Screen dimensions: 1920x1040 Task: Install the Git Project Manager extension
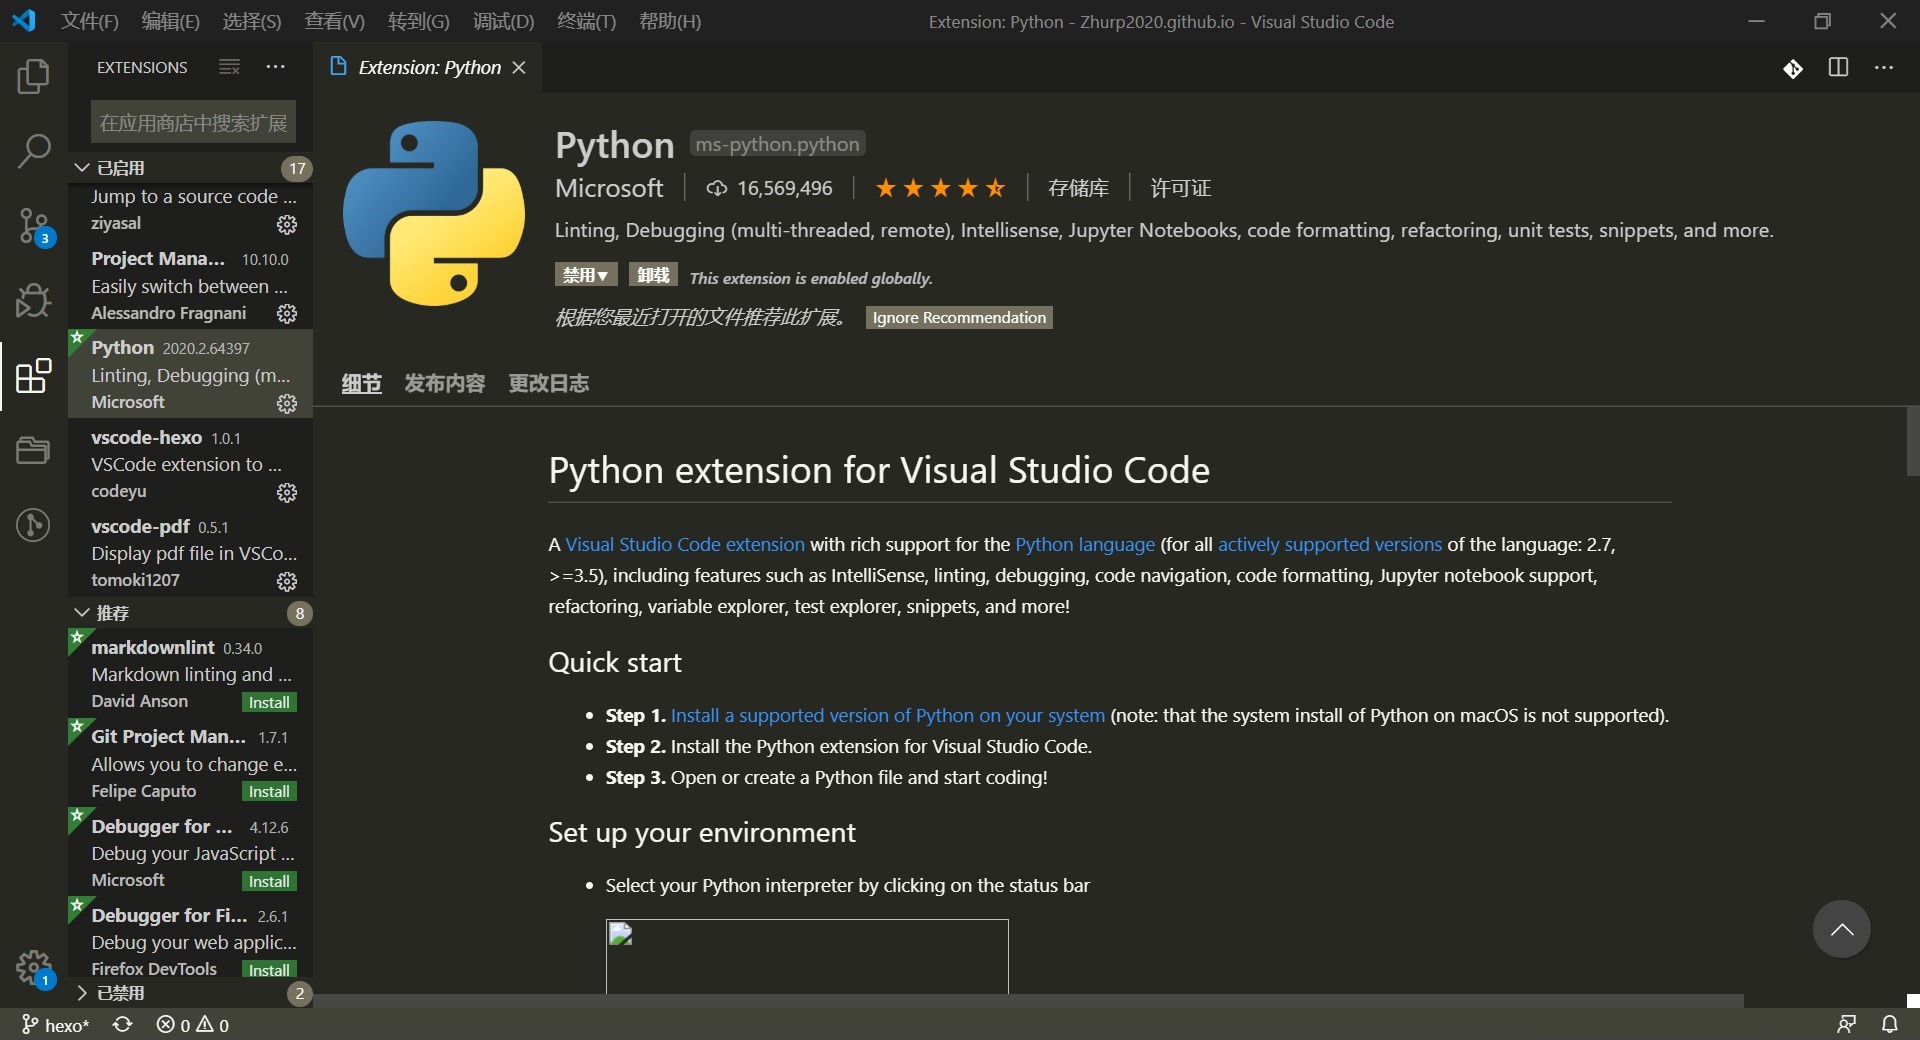pos(269,791)
